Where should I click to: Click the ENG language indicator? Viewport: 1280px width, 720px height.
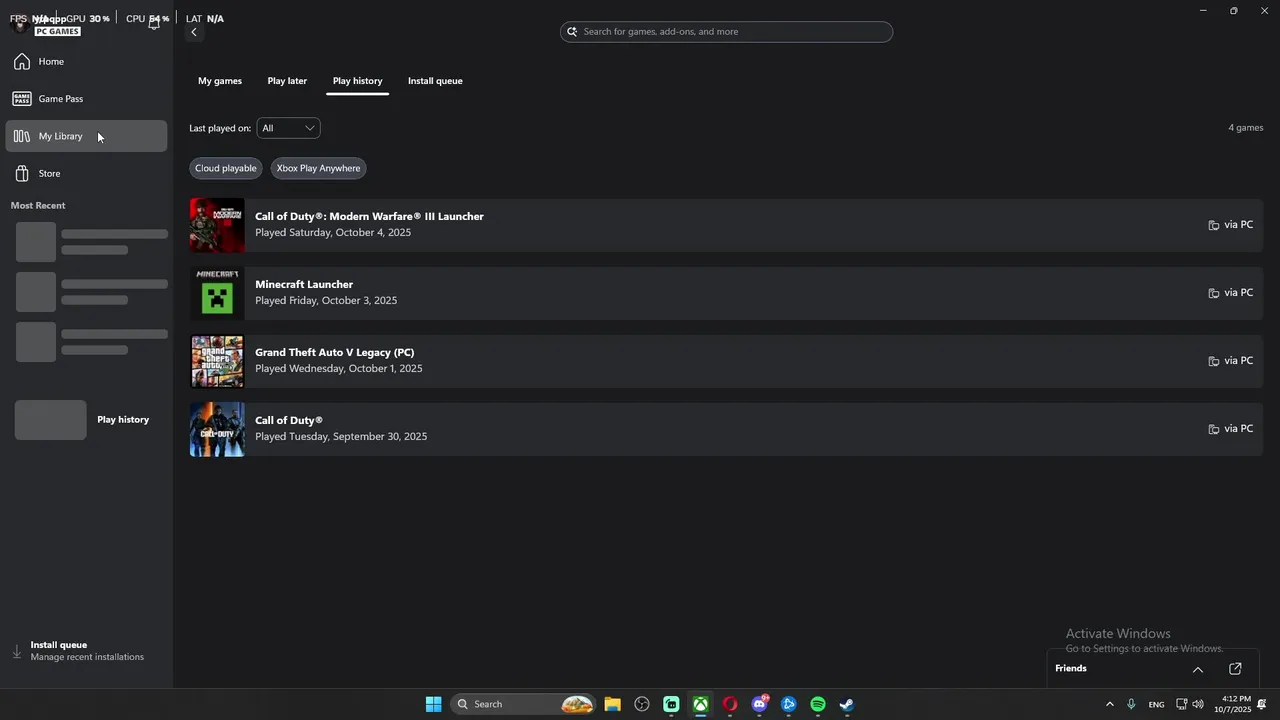click(x=1156, y=704)
